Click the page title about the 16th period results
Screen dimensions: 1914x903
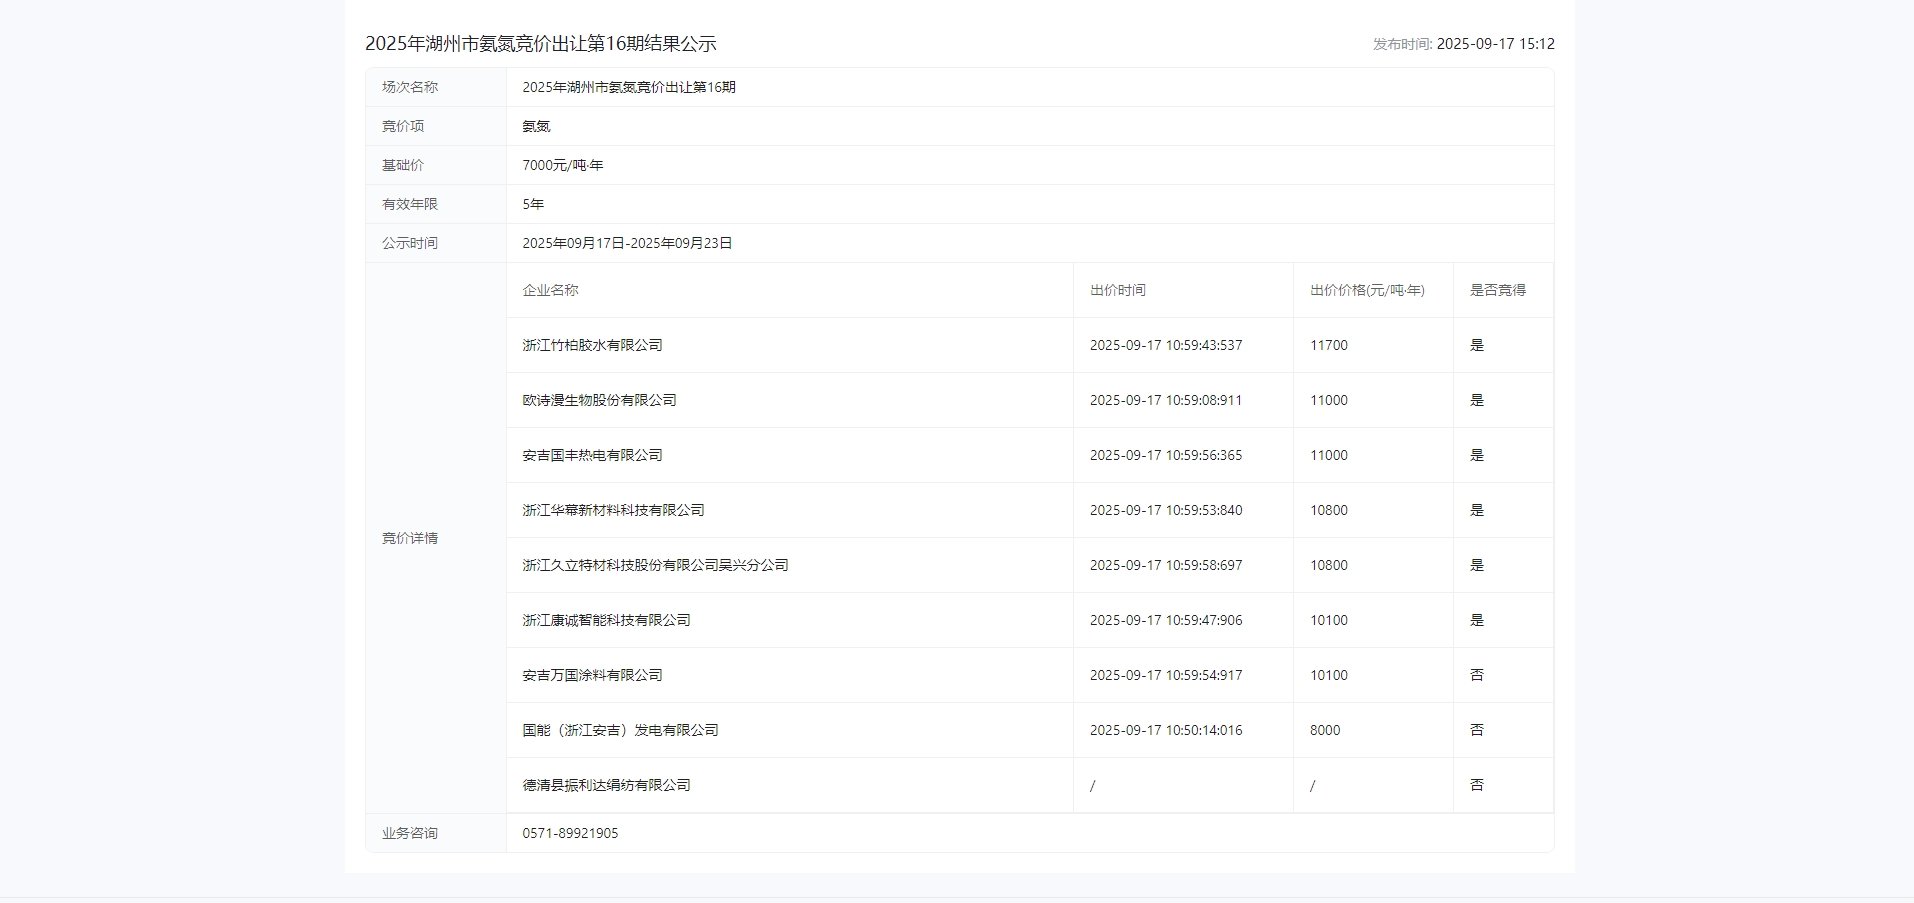[540, 44]
